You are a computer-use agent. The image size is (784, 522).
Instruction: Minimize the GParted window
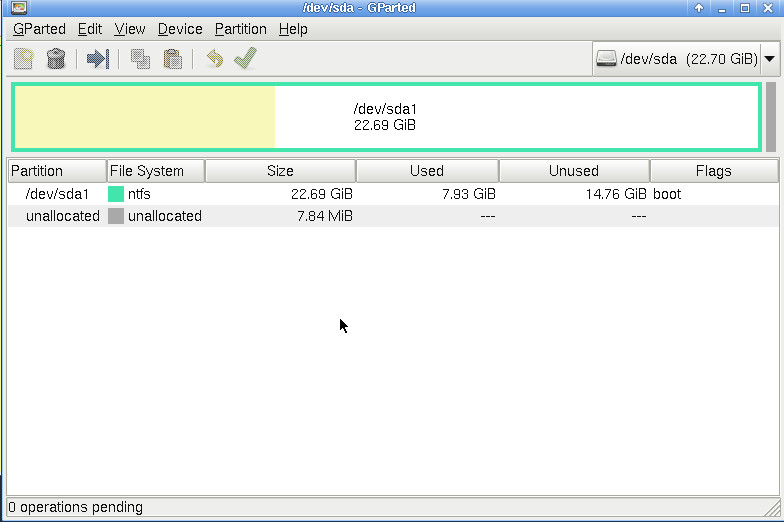pos(722,8)
